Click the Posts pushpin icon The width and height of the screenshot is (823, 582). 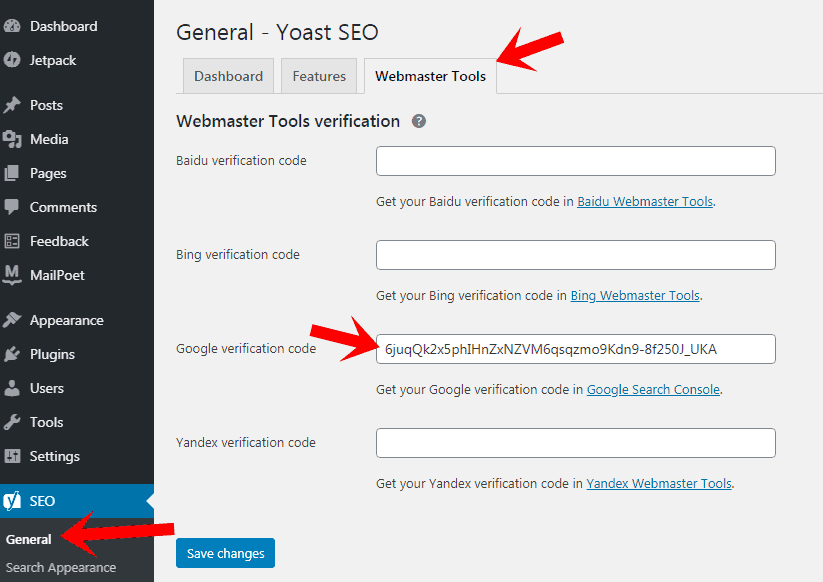pyautogui.click(x=13, y=105)
